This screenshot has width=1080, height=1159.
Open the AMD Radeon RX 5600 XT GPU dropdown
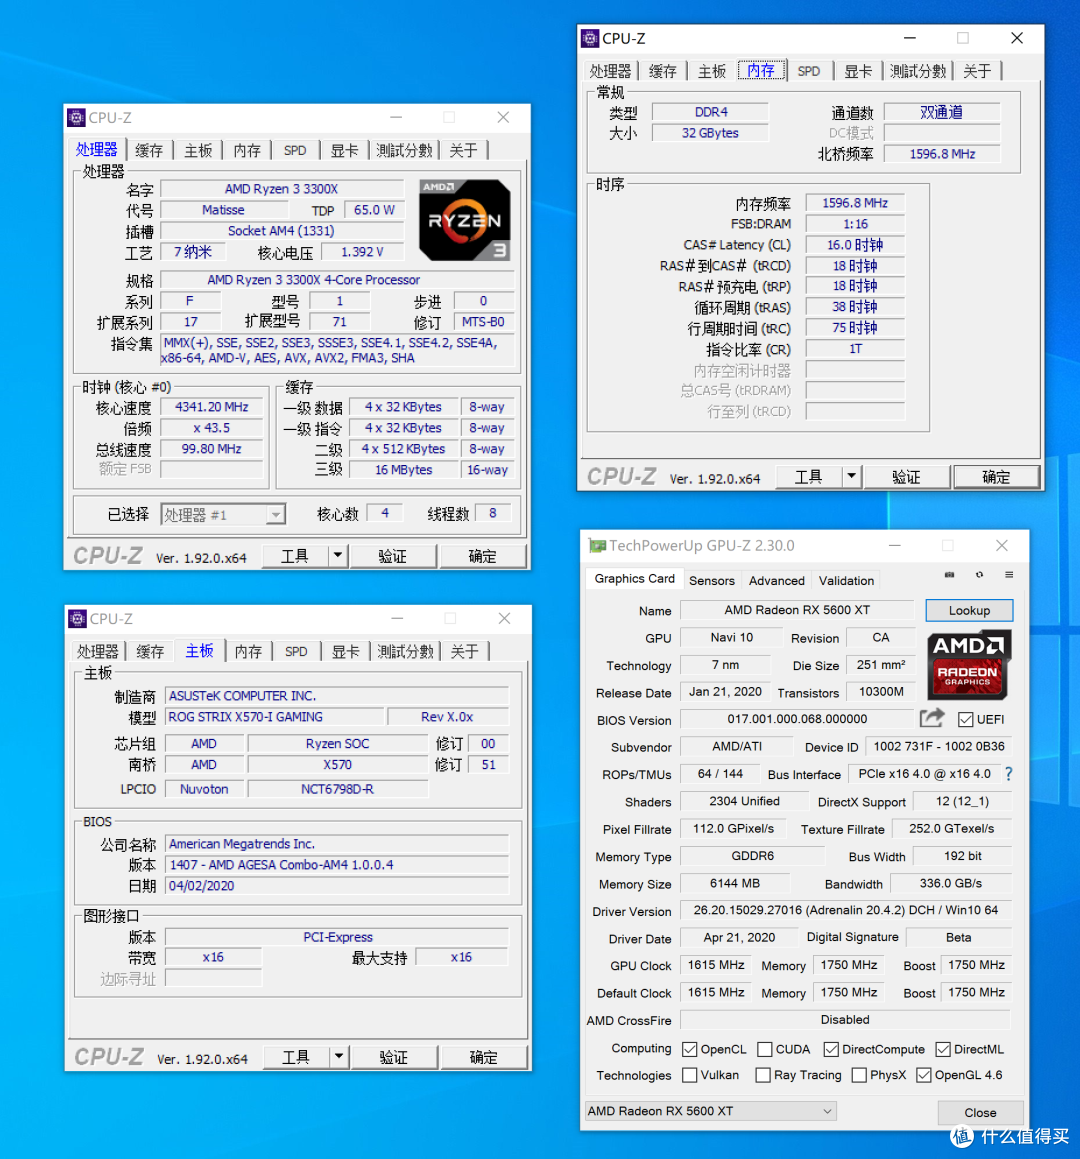(x=711, y=1111)
